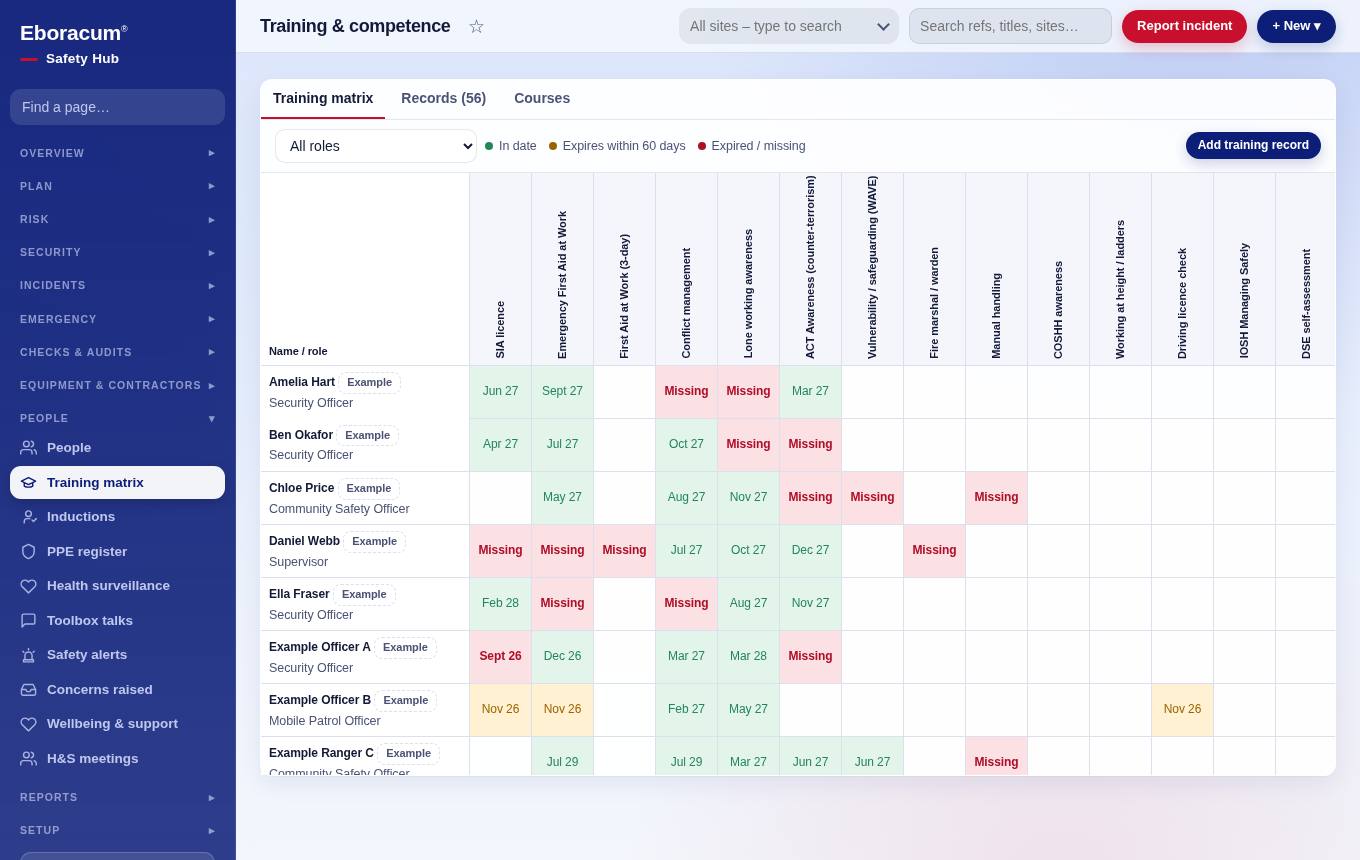Select the Training matrix tab
Image resolution: width=1360 pixels, height=860 pixels.
[x=323, y=98]
